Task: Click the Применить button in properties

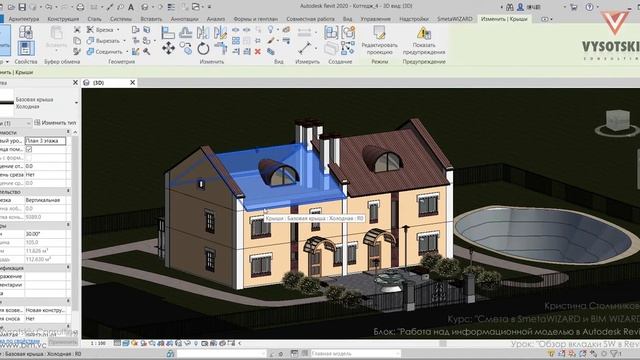Action: (63, 342)
